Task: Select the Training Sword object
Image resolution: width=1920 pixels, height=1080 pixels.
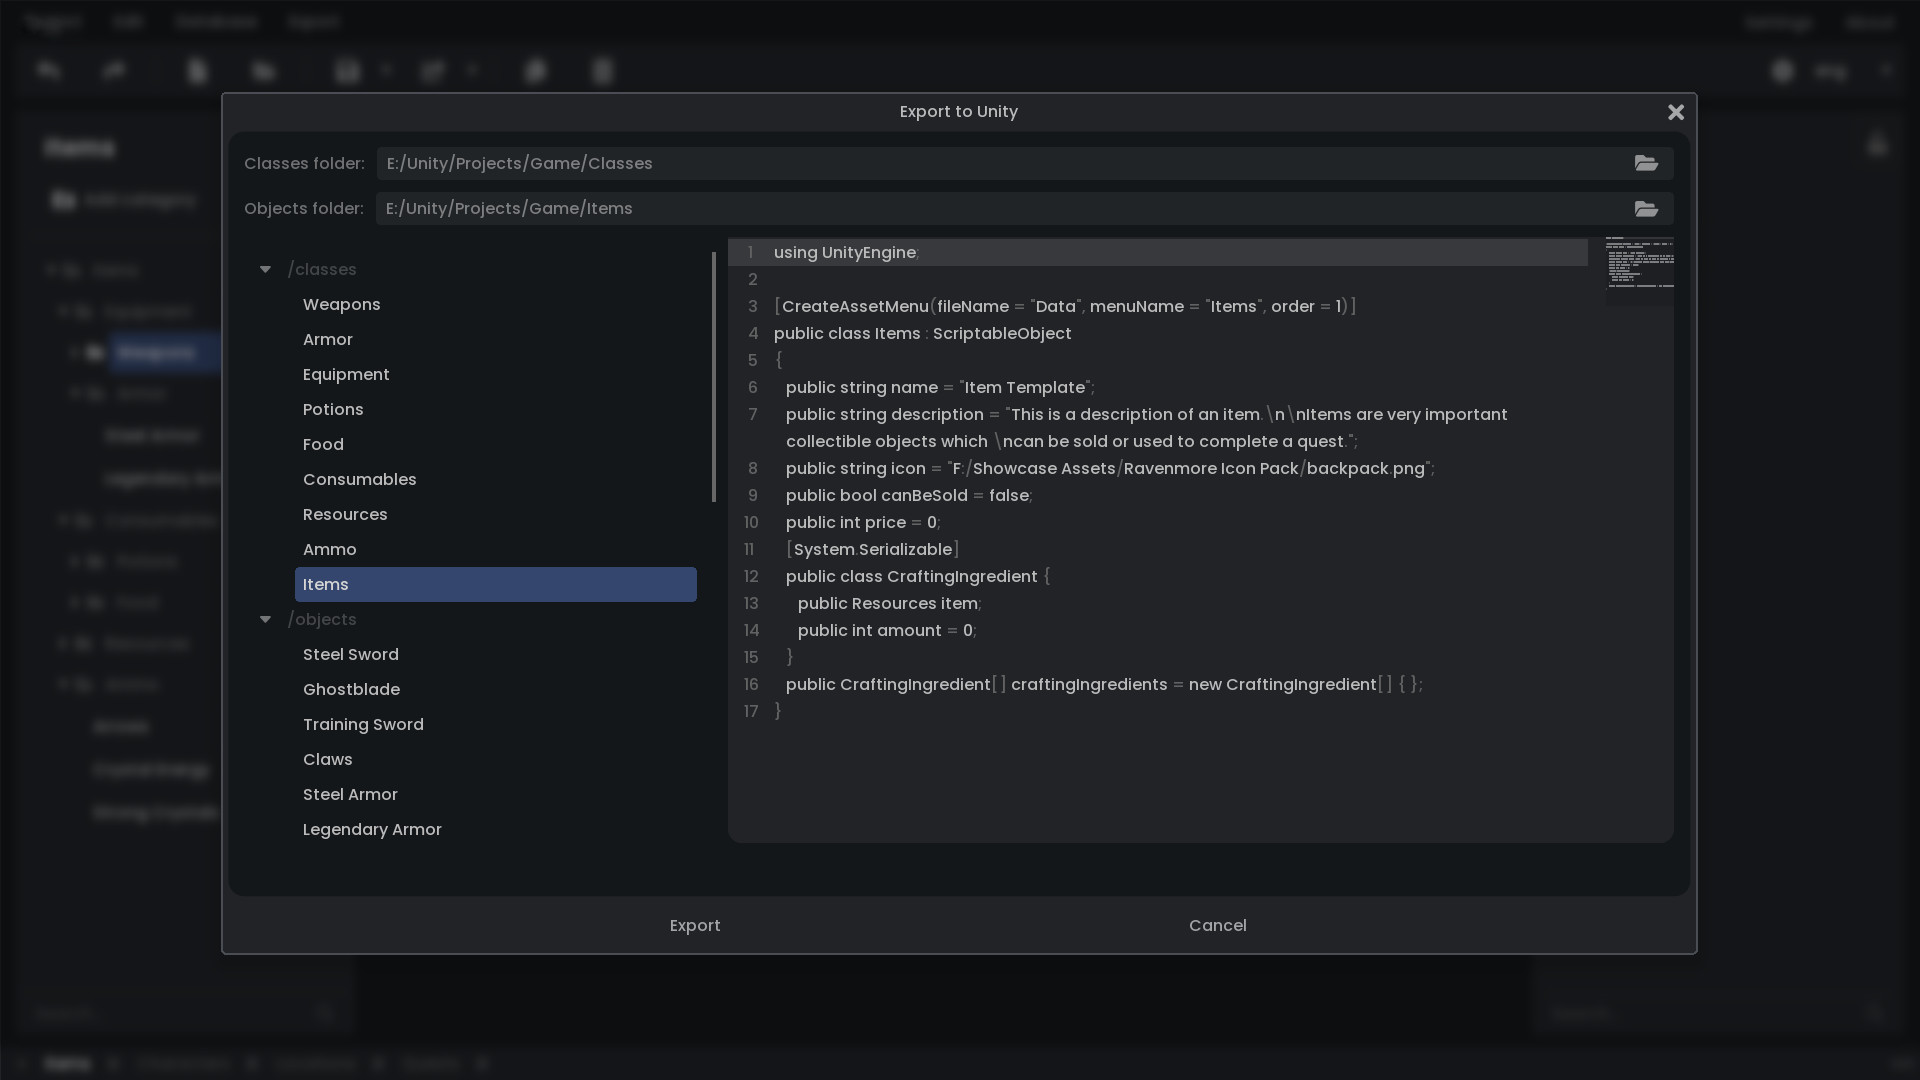Action: [x=363, y=724]
